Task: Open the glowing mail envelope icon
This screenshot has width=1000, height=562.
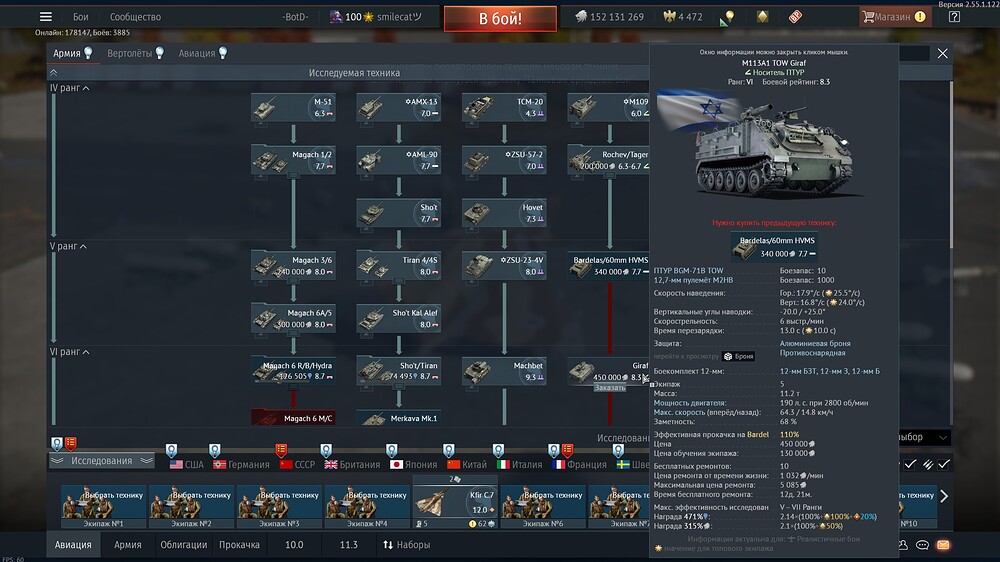Action: [x=943, y=545]
